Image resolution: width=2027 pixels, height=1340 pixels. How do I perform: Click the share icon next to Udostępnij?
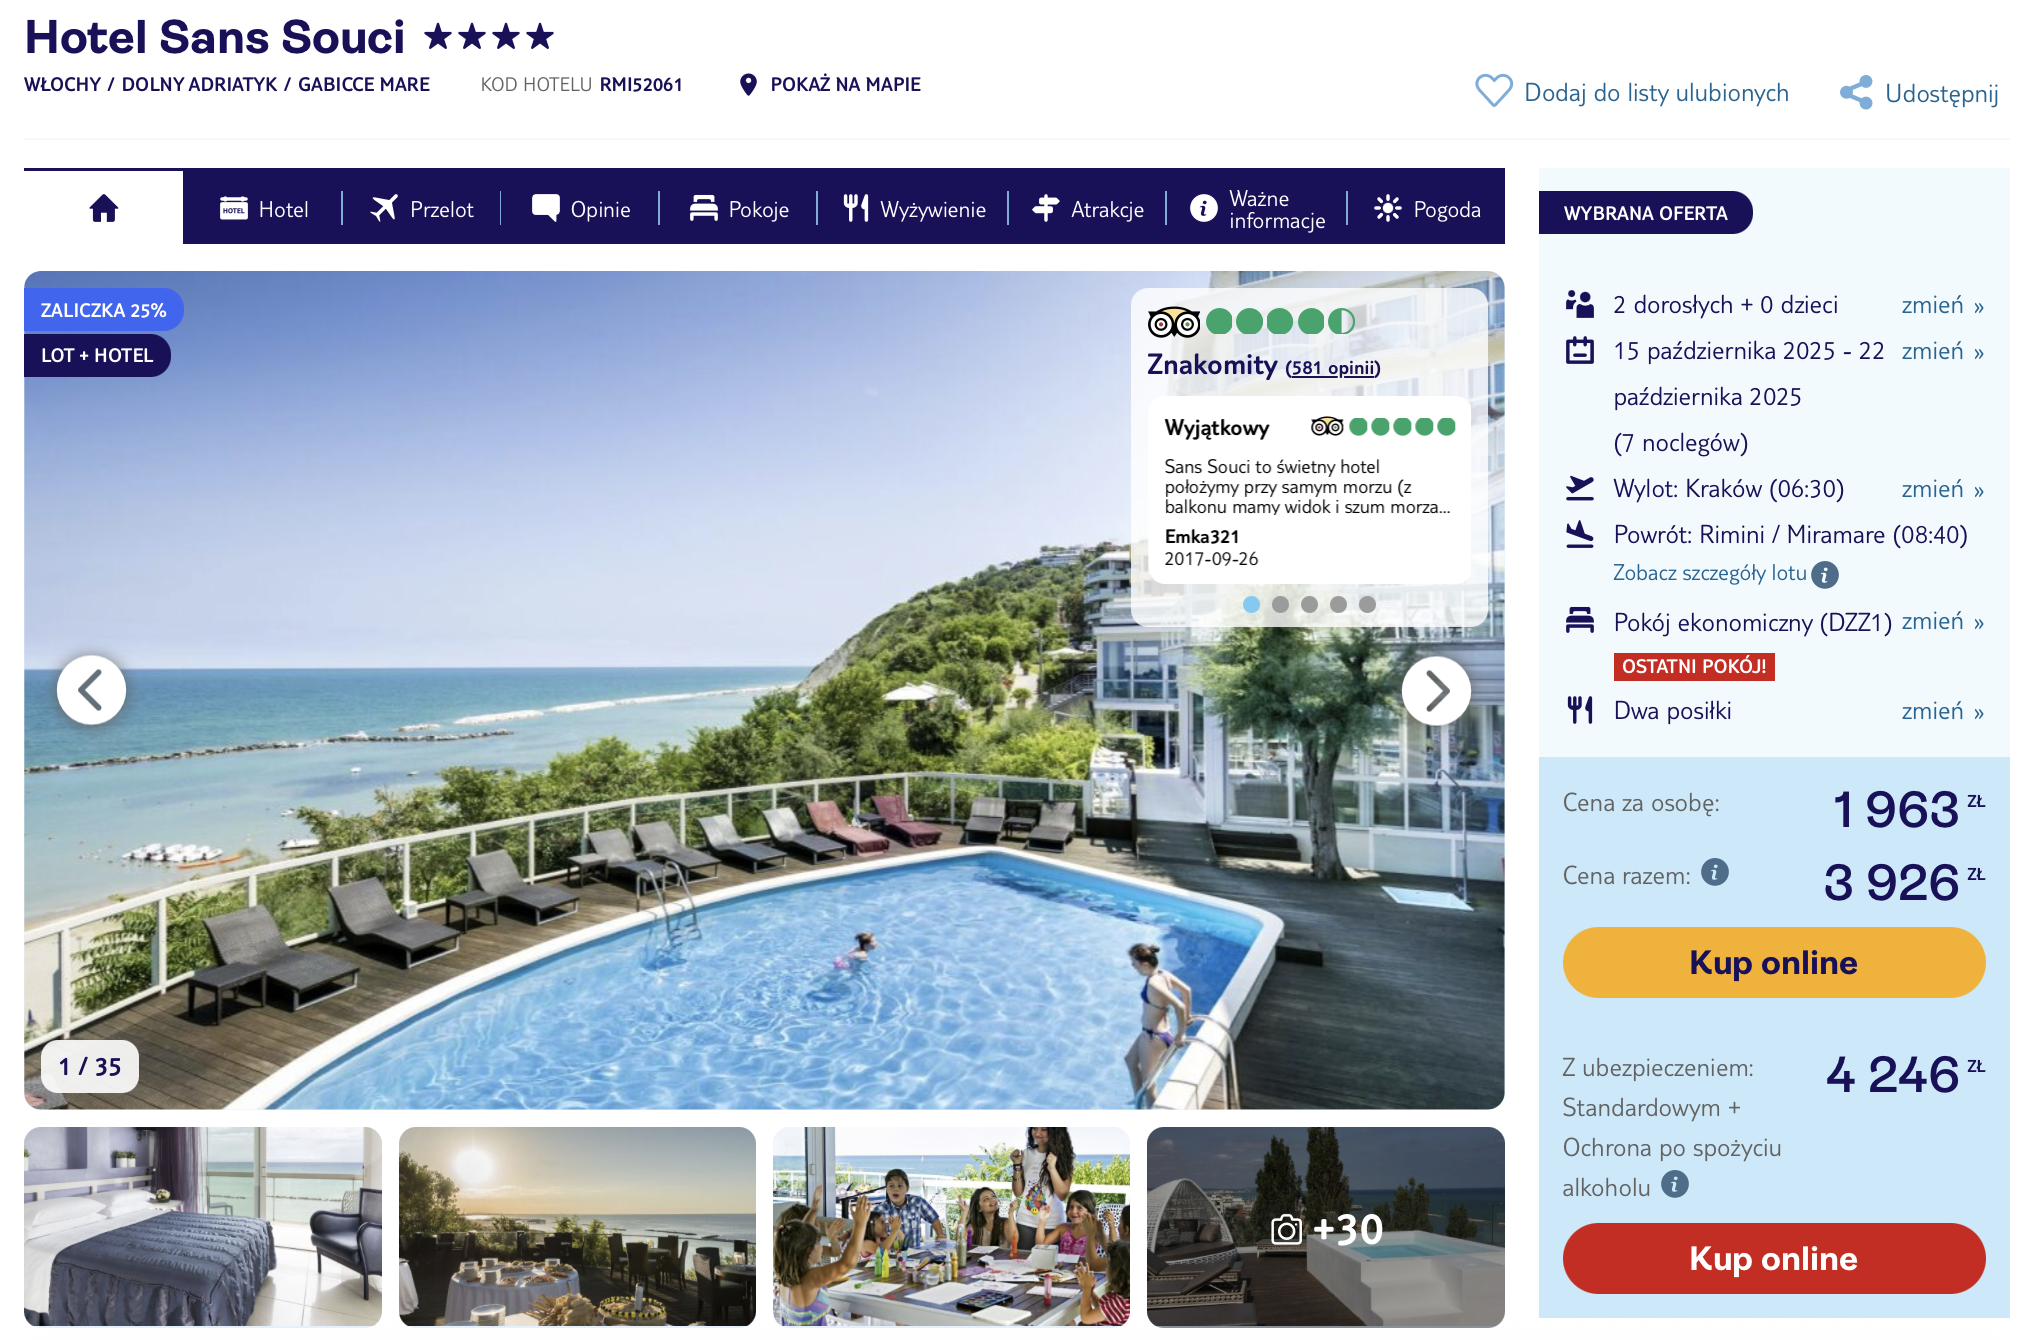pyautogui.click(x=1856, y=93)
